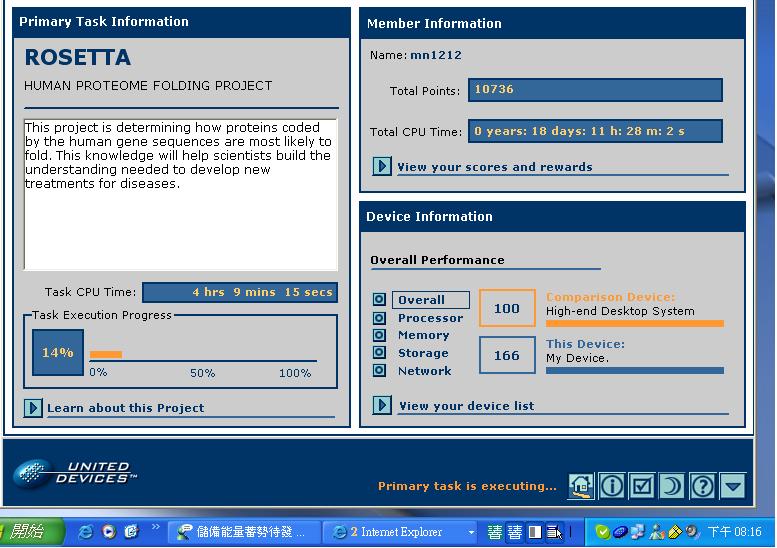Open the Start menu
This screenshot has height=548, width=777.
point(30,532)
